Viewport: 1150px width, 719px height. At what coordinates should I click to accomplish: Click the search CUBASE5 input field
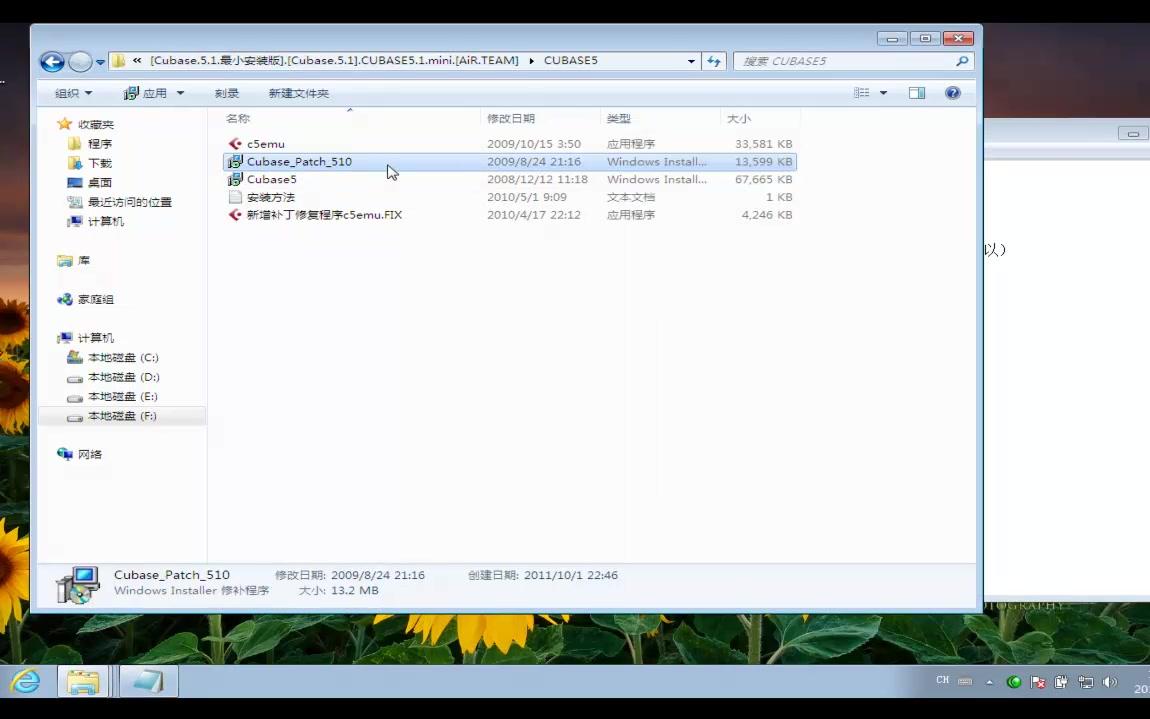pos(843,61)
